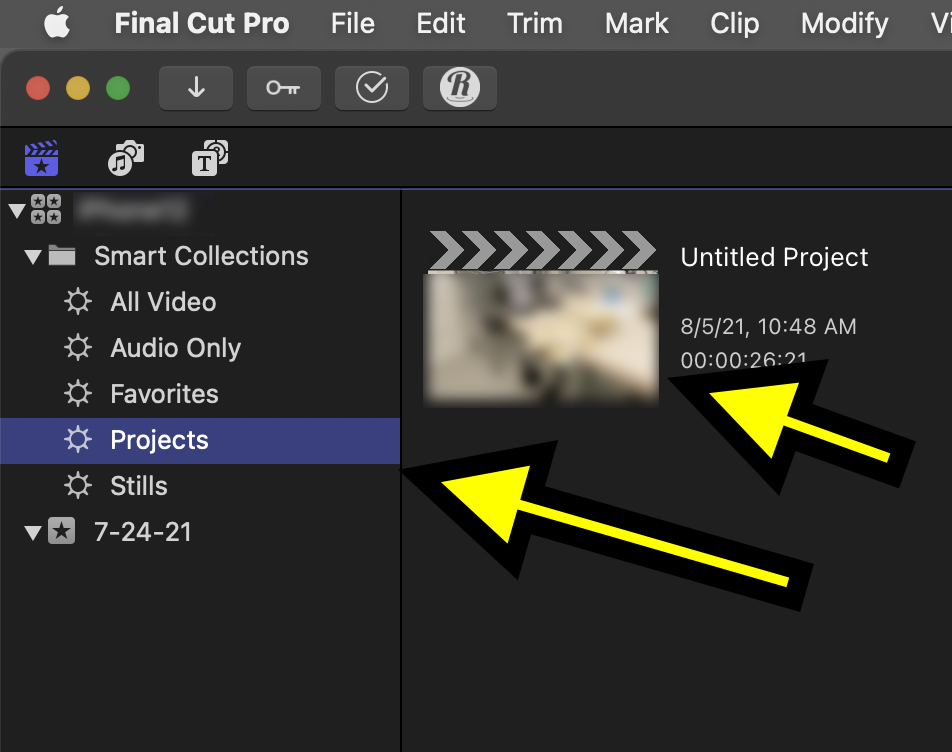Open the Mark menu

[x=637, y=24]
